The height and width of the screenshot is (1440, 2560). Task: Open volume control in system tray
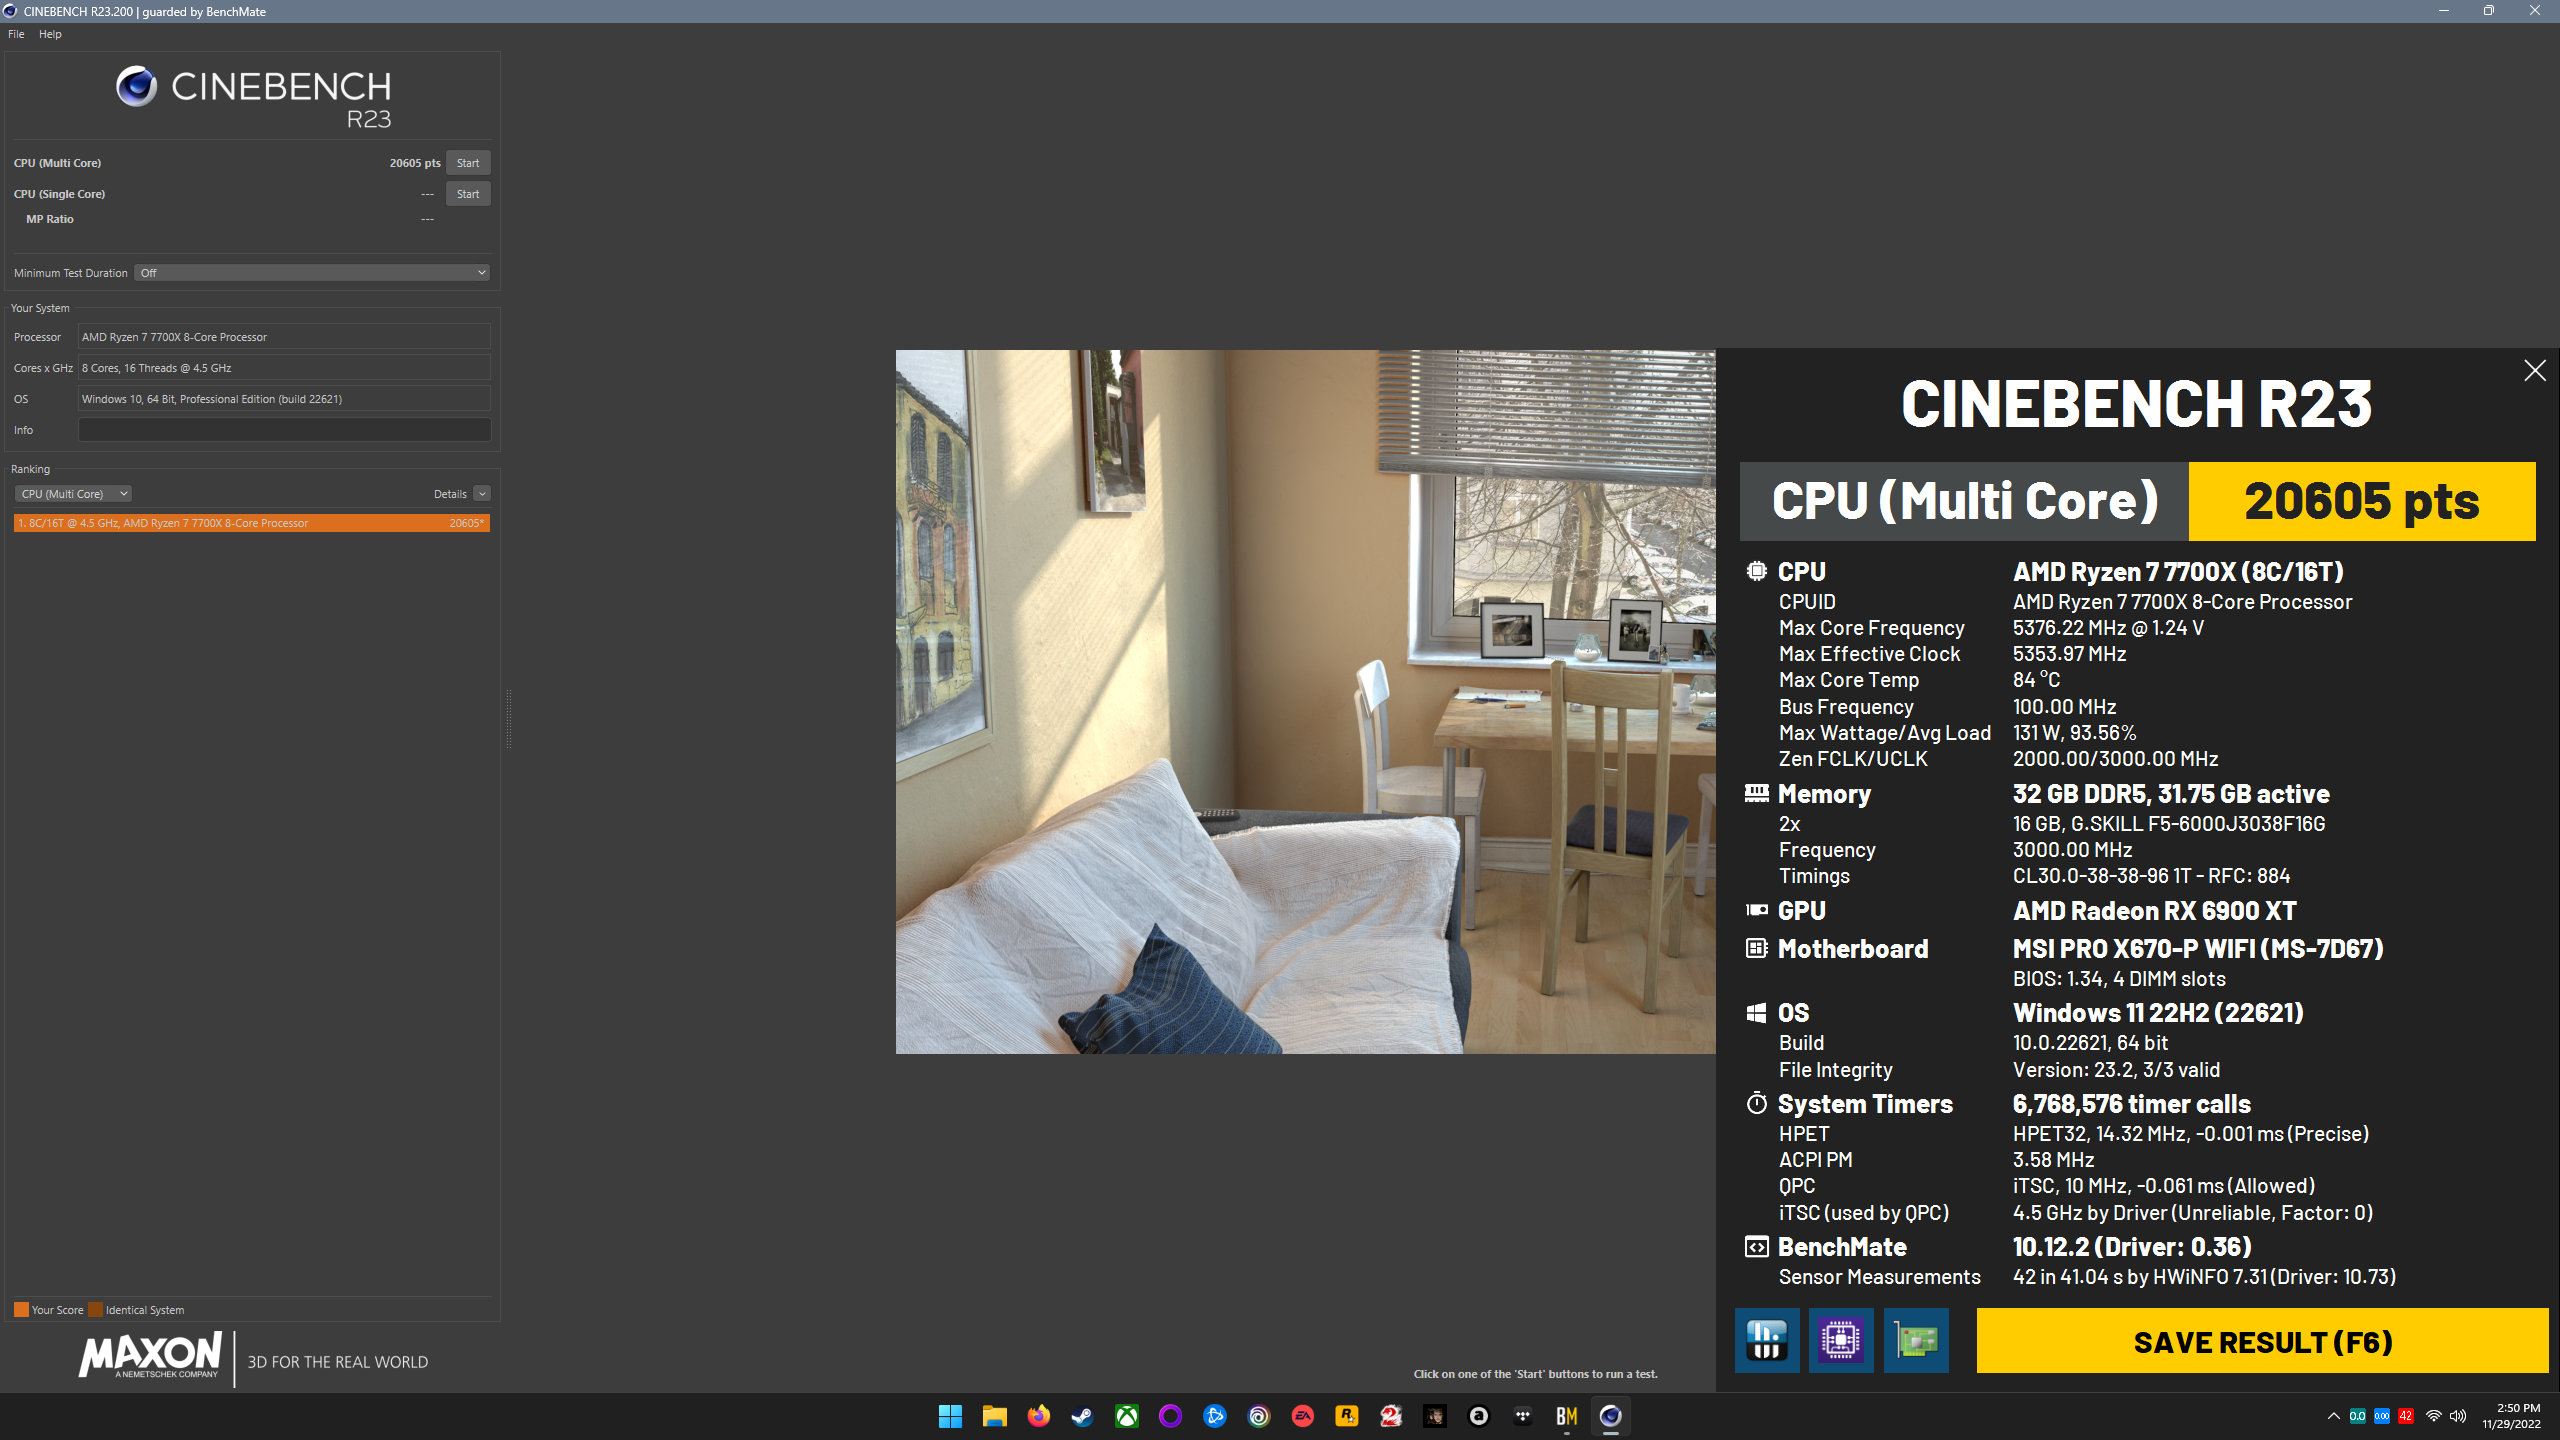click(2458, 1416)
